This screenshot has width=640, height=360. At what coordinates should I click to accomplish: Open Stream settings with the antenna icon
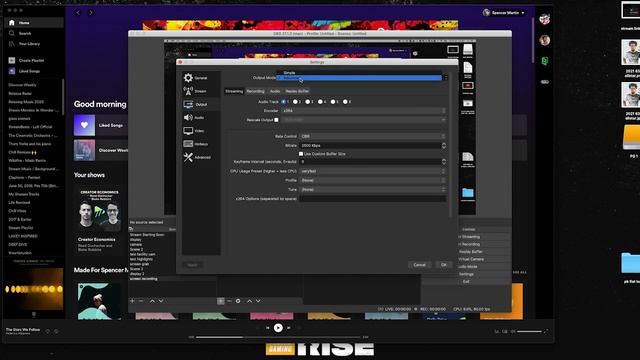(x=188, y=91)
